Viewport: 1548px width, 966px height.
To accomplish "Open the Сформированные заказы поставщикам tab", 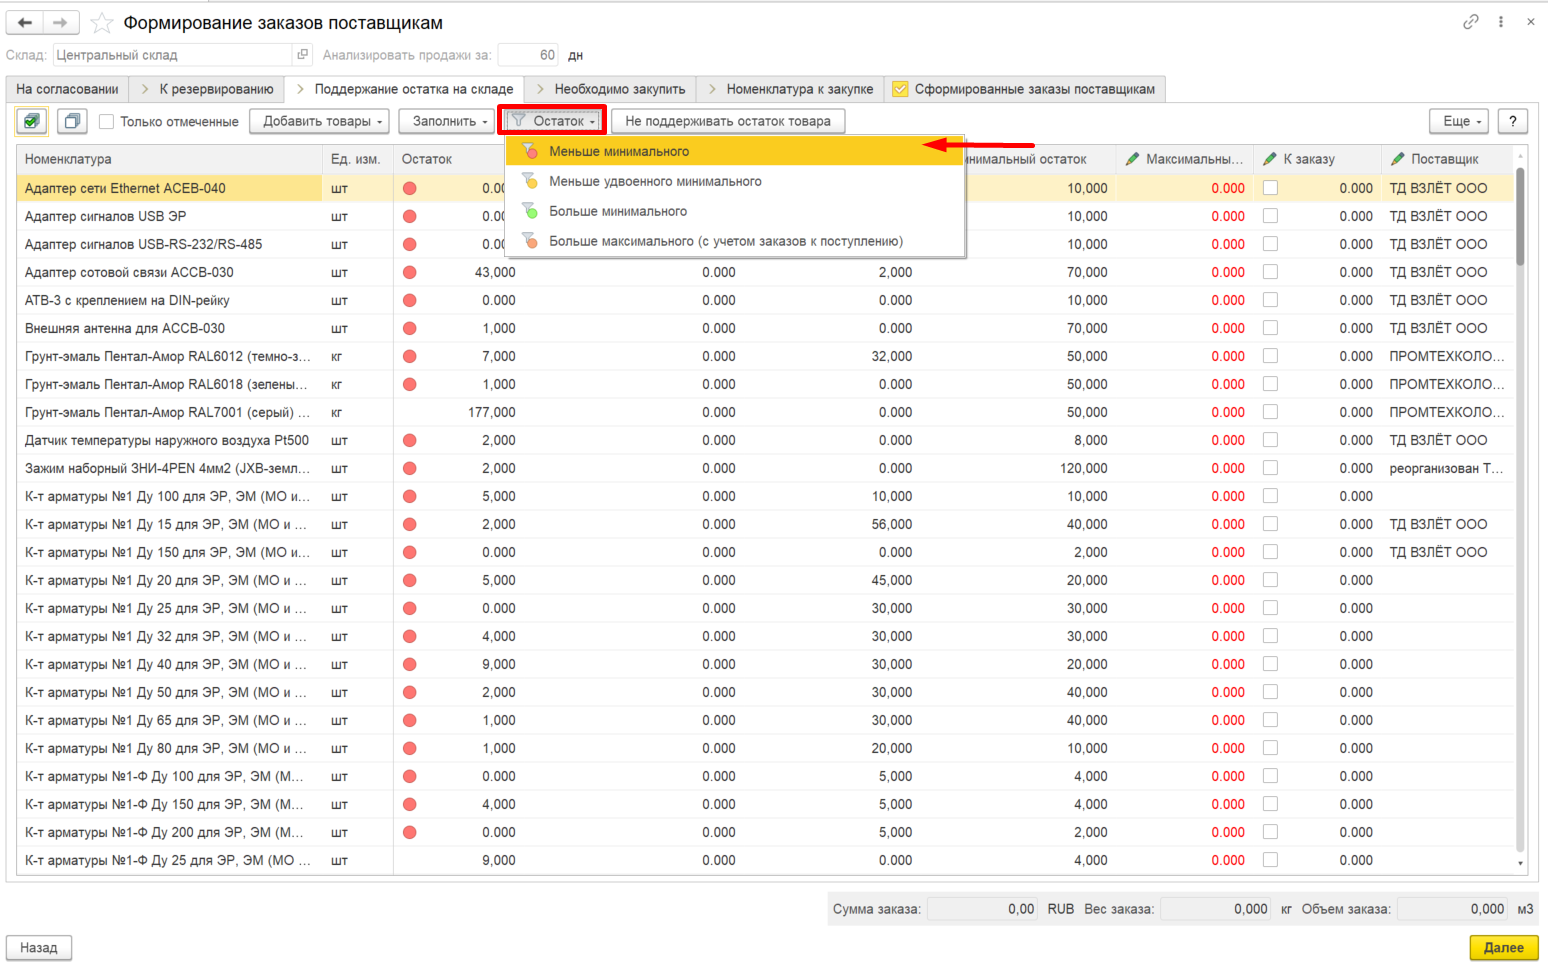I will point(1024,89).
